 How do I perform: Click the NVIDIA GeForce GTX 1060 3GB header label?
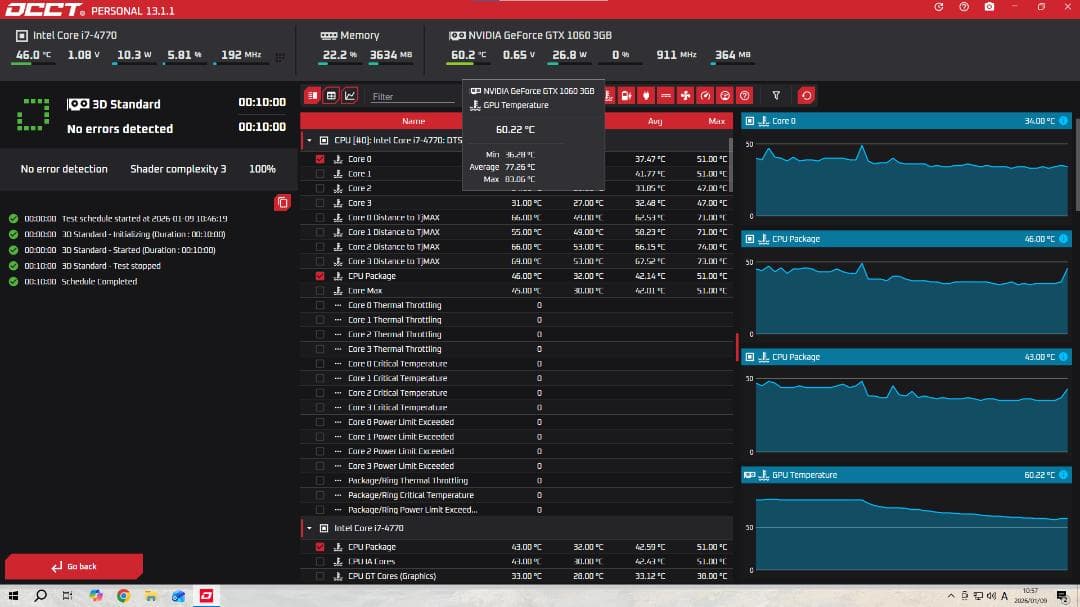point(540,35)
